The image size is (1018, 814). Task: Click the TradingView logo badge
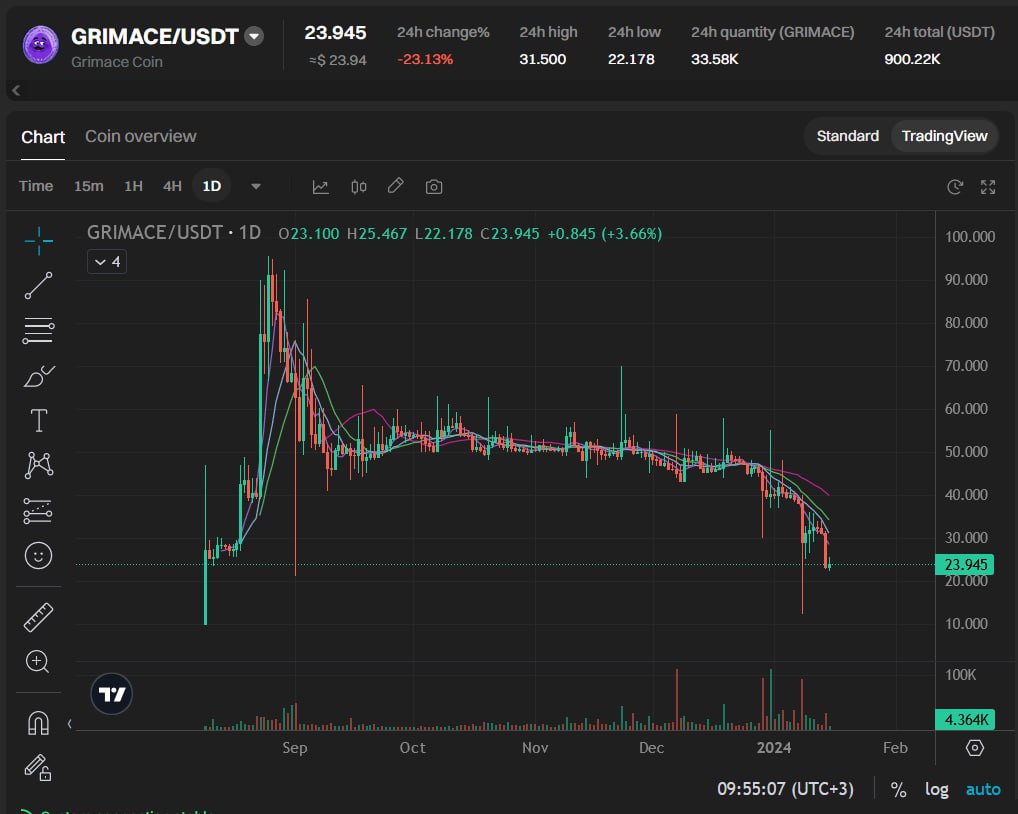click(x=112, y=694)
